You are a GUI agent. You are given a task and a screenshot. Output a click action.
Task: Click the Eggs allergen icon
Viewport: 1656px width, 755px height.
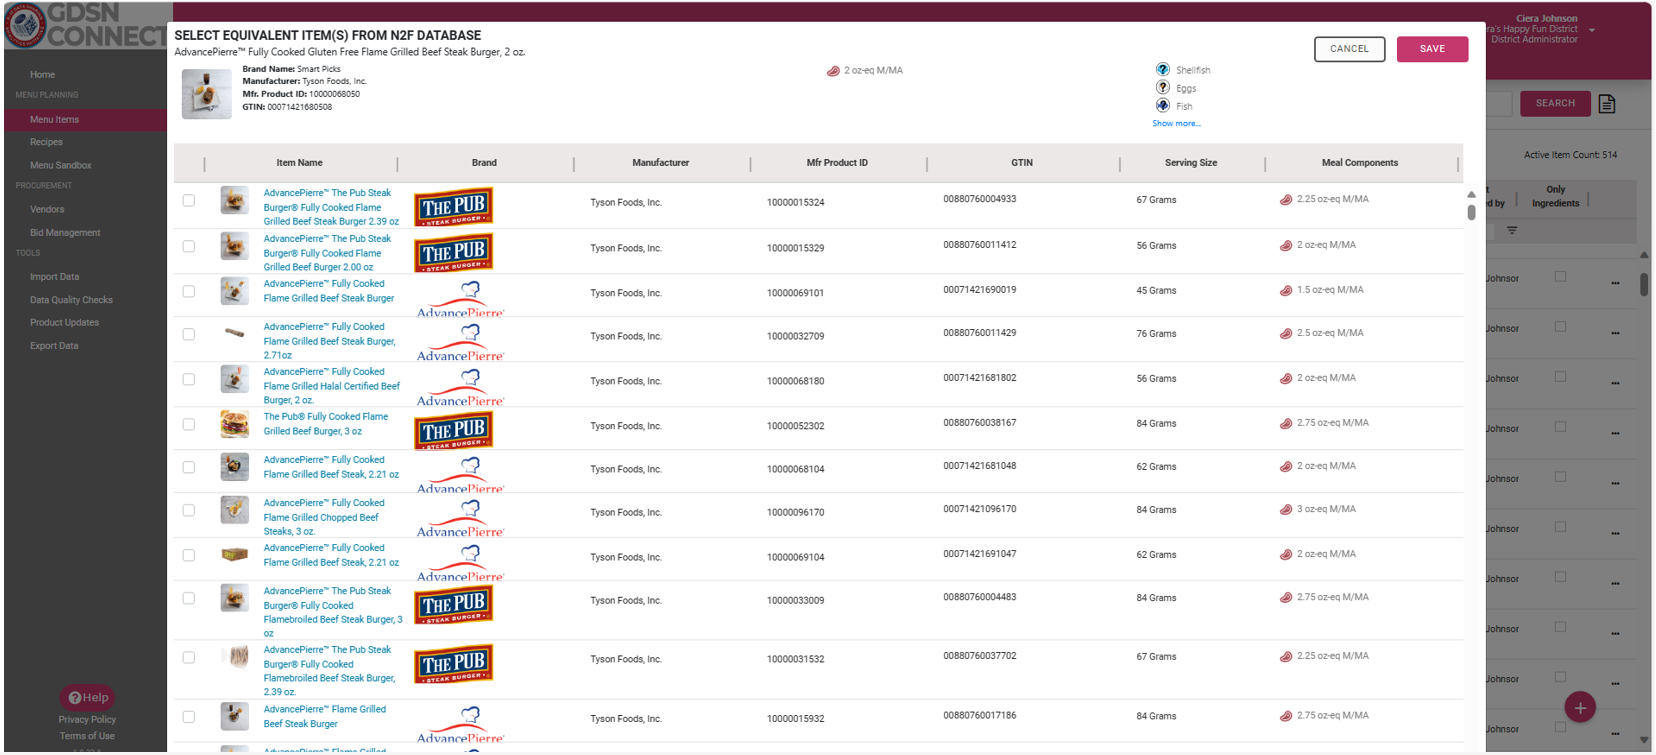(1163, 88)
